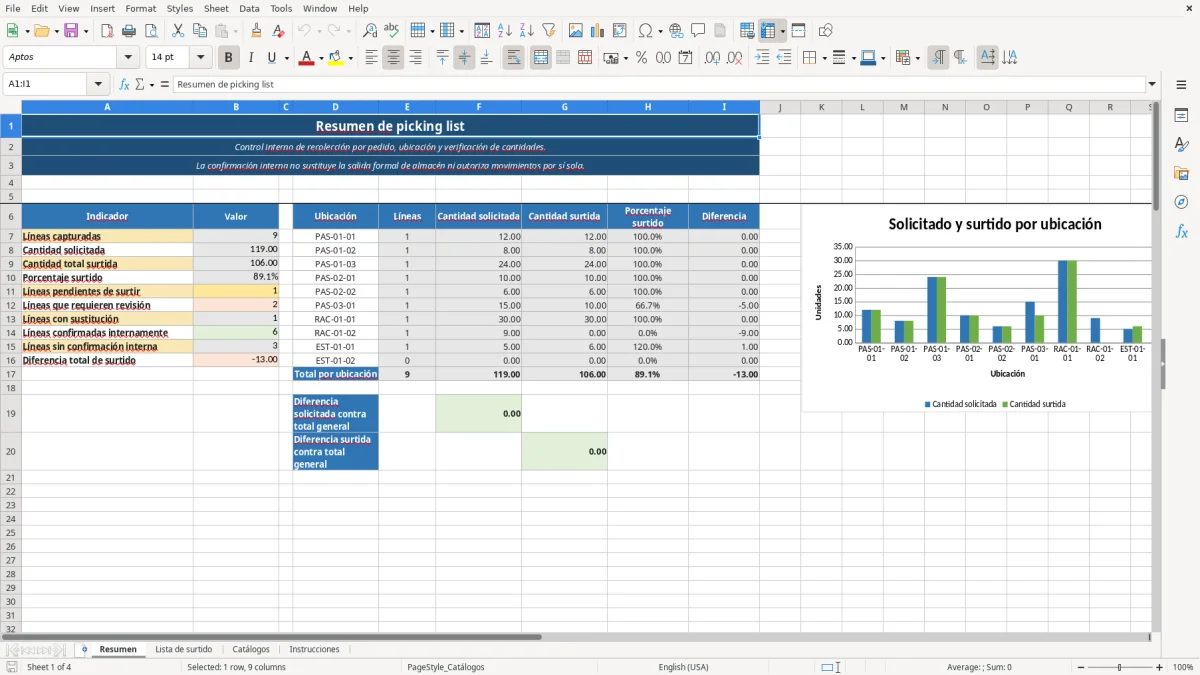
Task: Open Find and Replace
Action: click(x=370, y=31)
